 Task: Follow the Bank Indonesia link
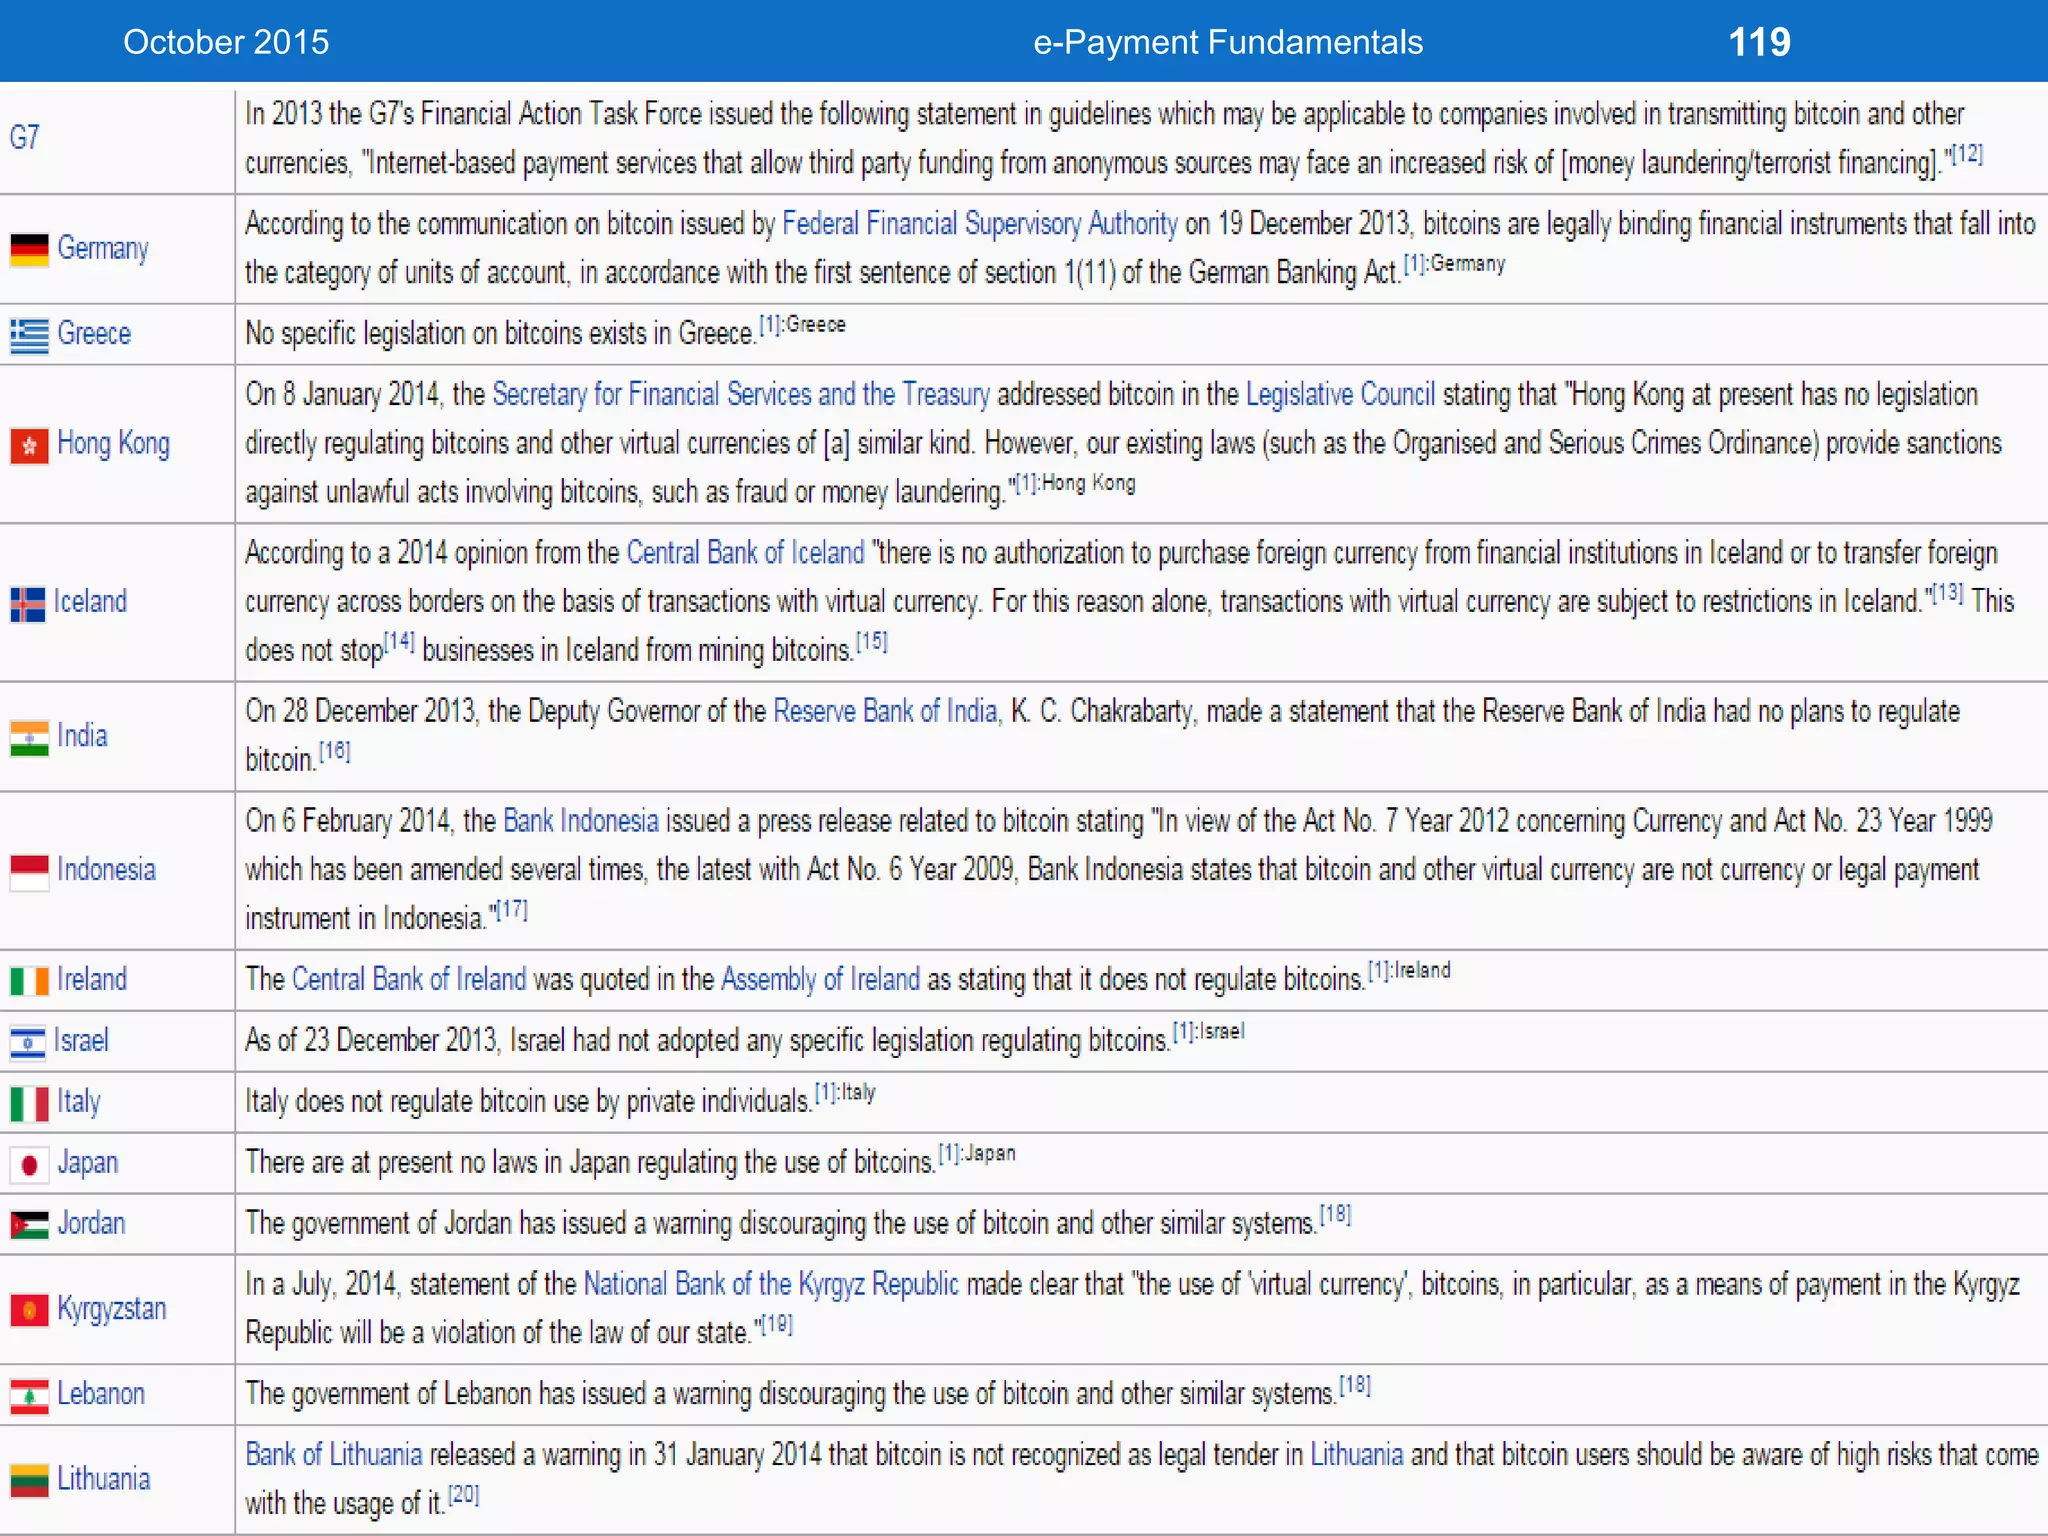[581, 821]
